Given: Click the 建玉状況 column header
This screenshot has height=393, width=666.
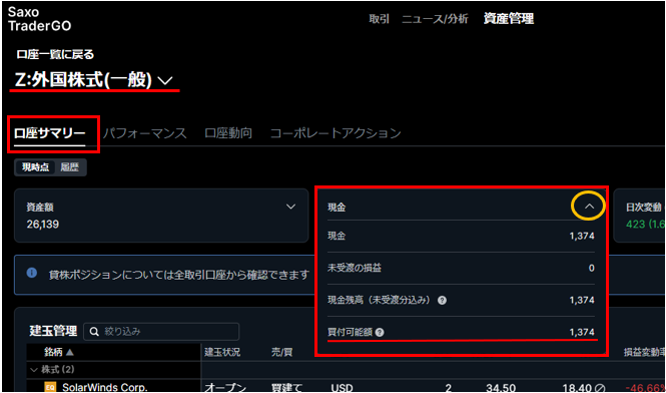Looking at the screenshot, I should (222, 352).
